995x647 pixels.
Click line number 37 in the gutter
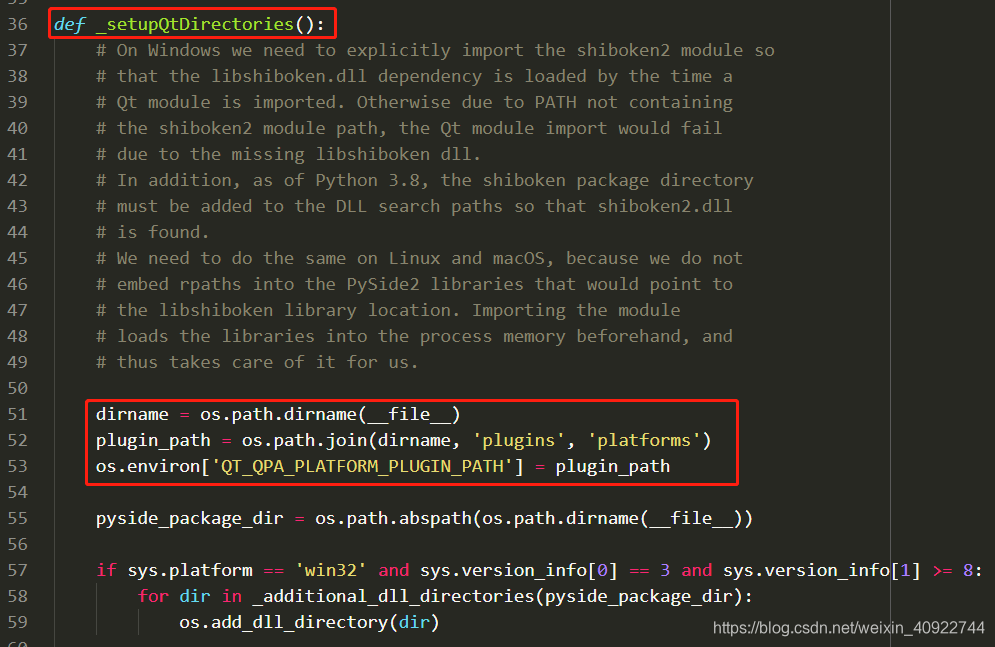point(17,50)
